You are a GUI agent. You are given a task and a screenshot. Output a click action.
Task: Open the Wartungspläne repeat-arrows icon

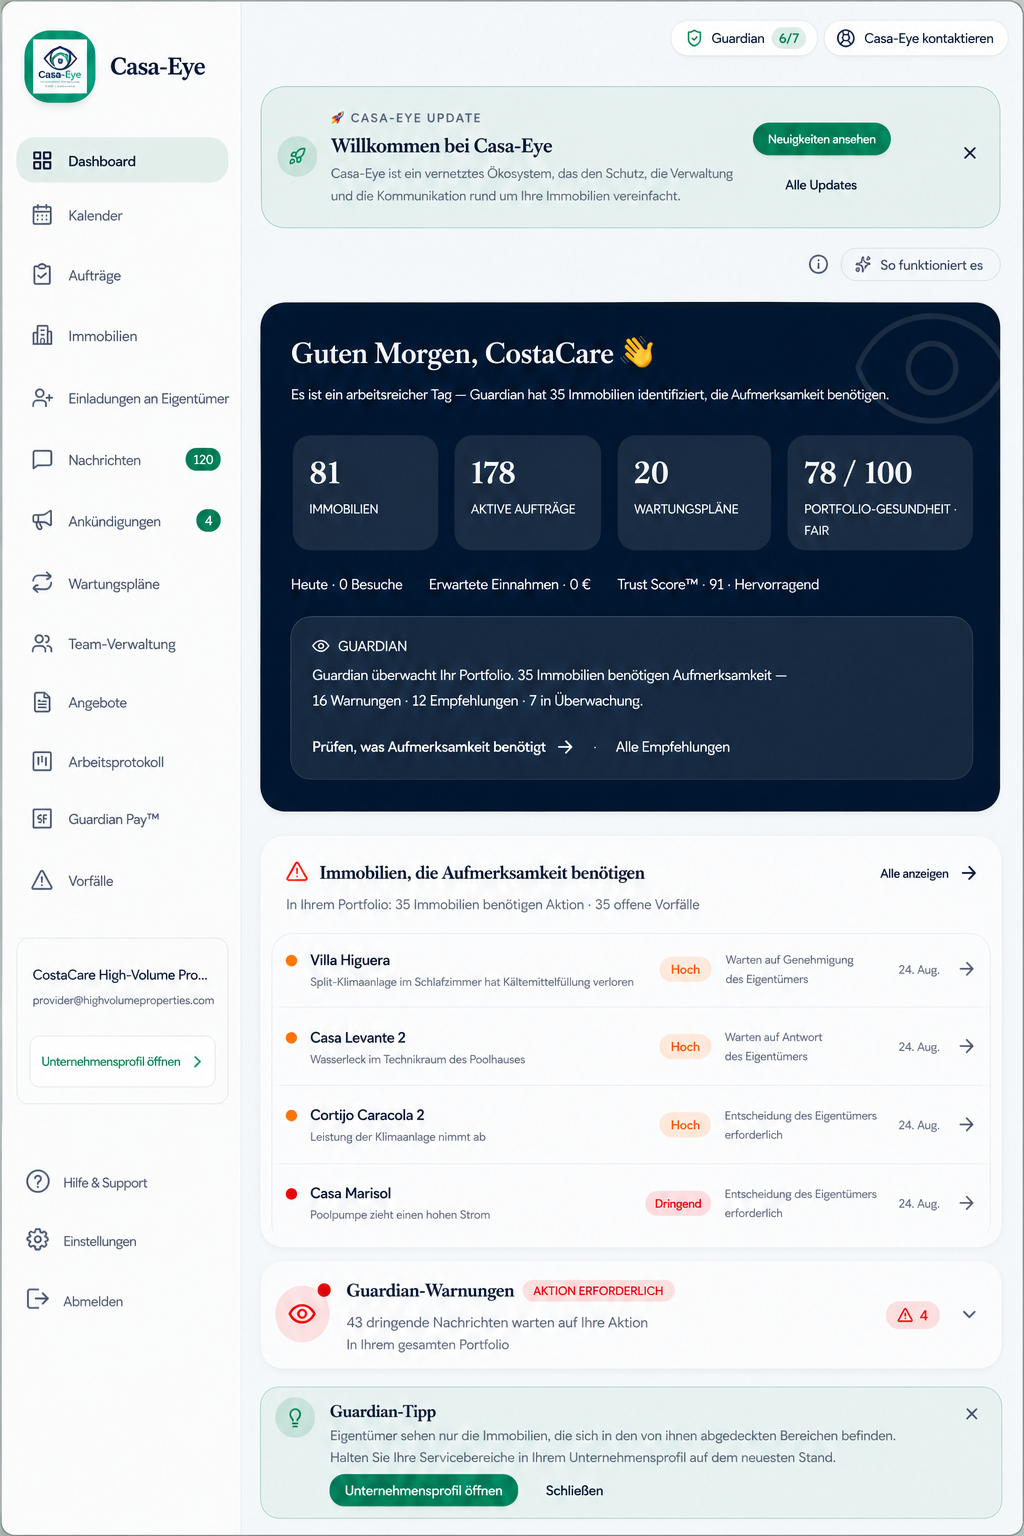42,583
